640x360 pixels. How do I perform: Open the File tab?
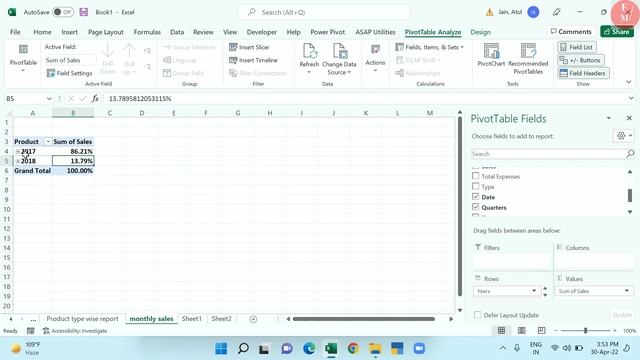(x=15, y=32)
